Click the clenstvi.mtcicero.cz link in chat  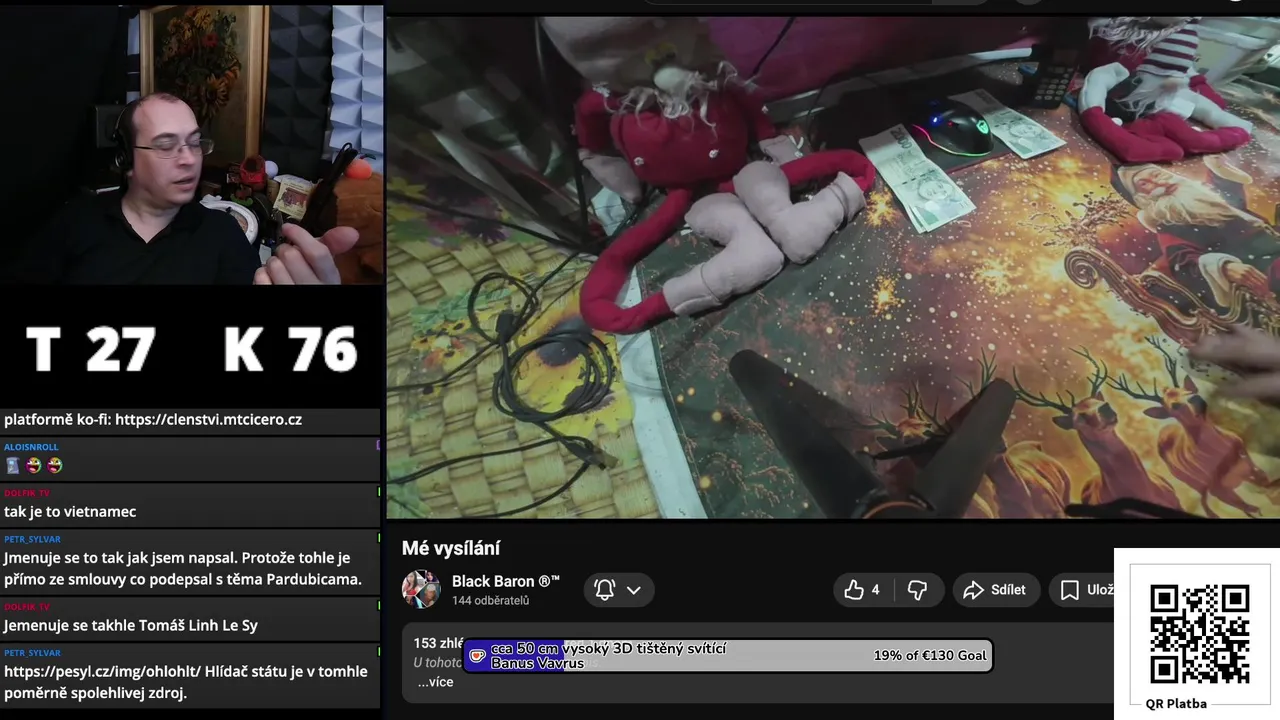pyautogui.click(x=208, y=420)
